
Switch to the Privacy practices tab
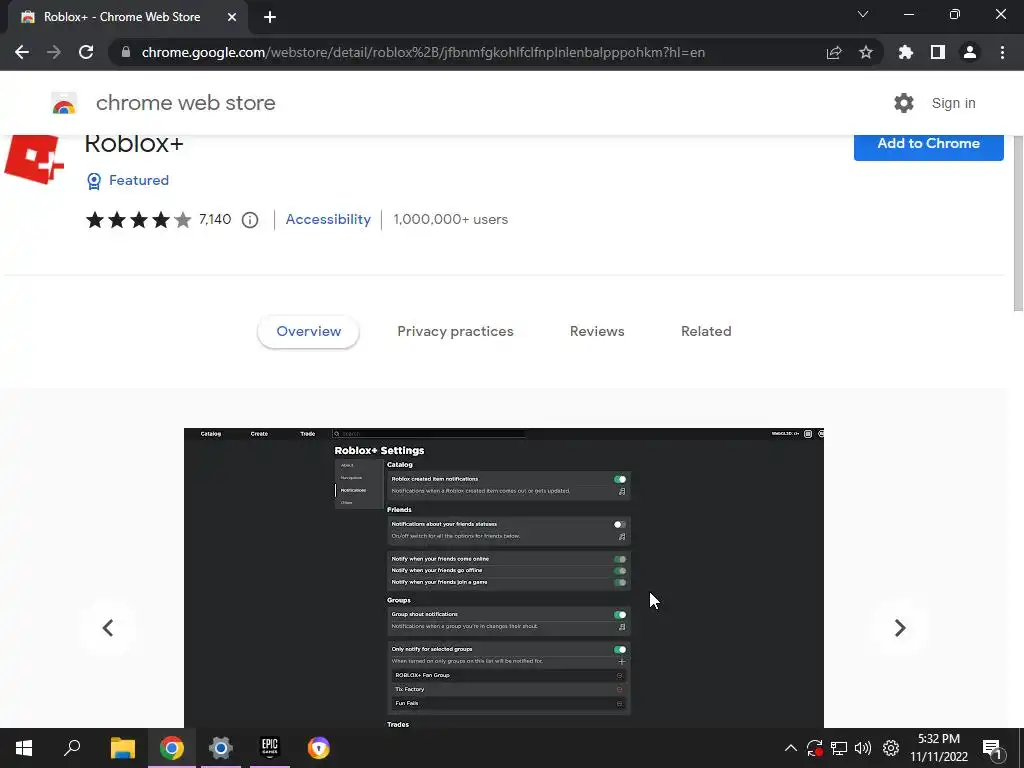coord(455,332)
